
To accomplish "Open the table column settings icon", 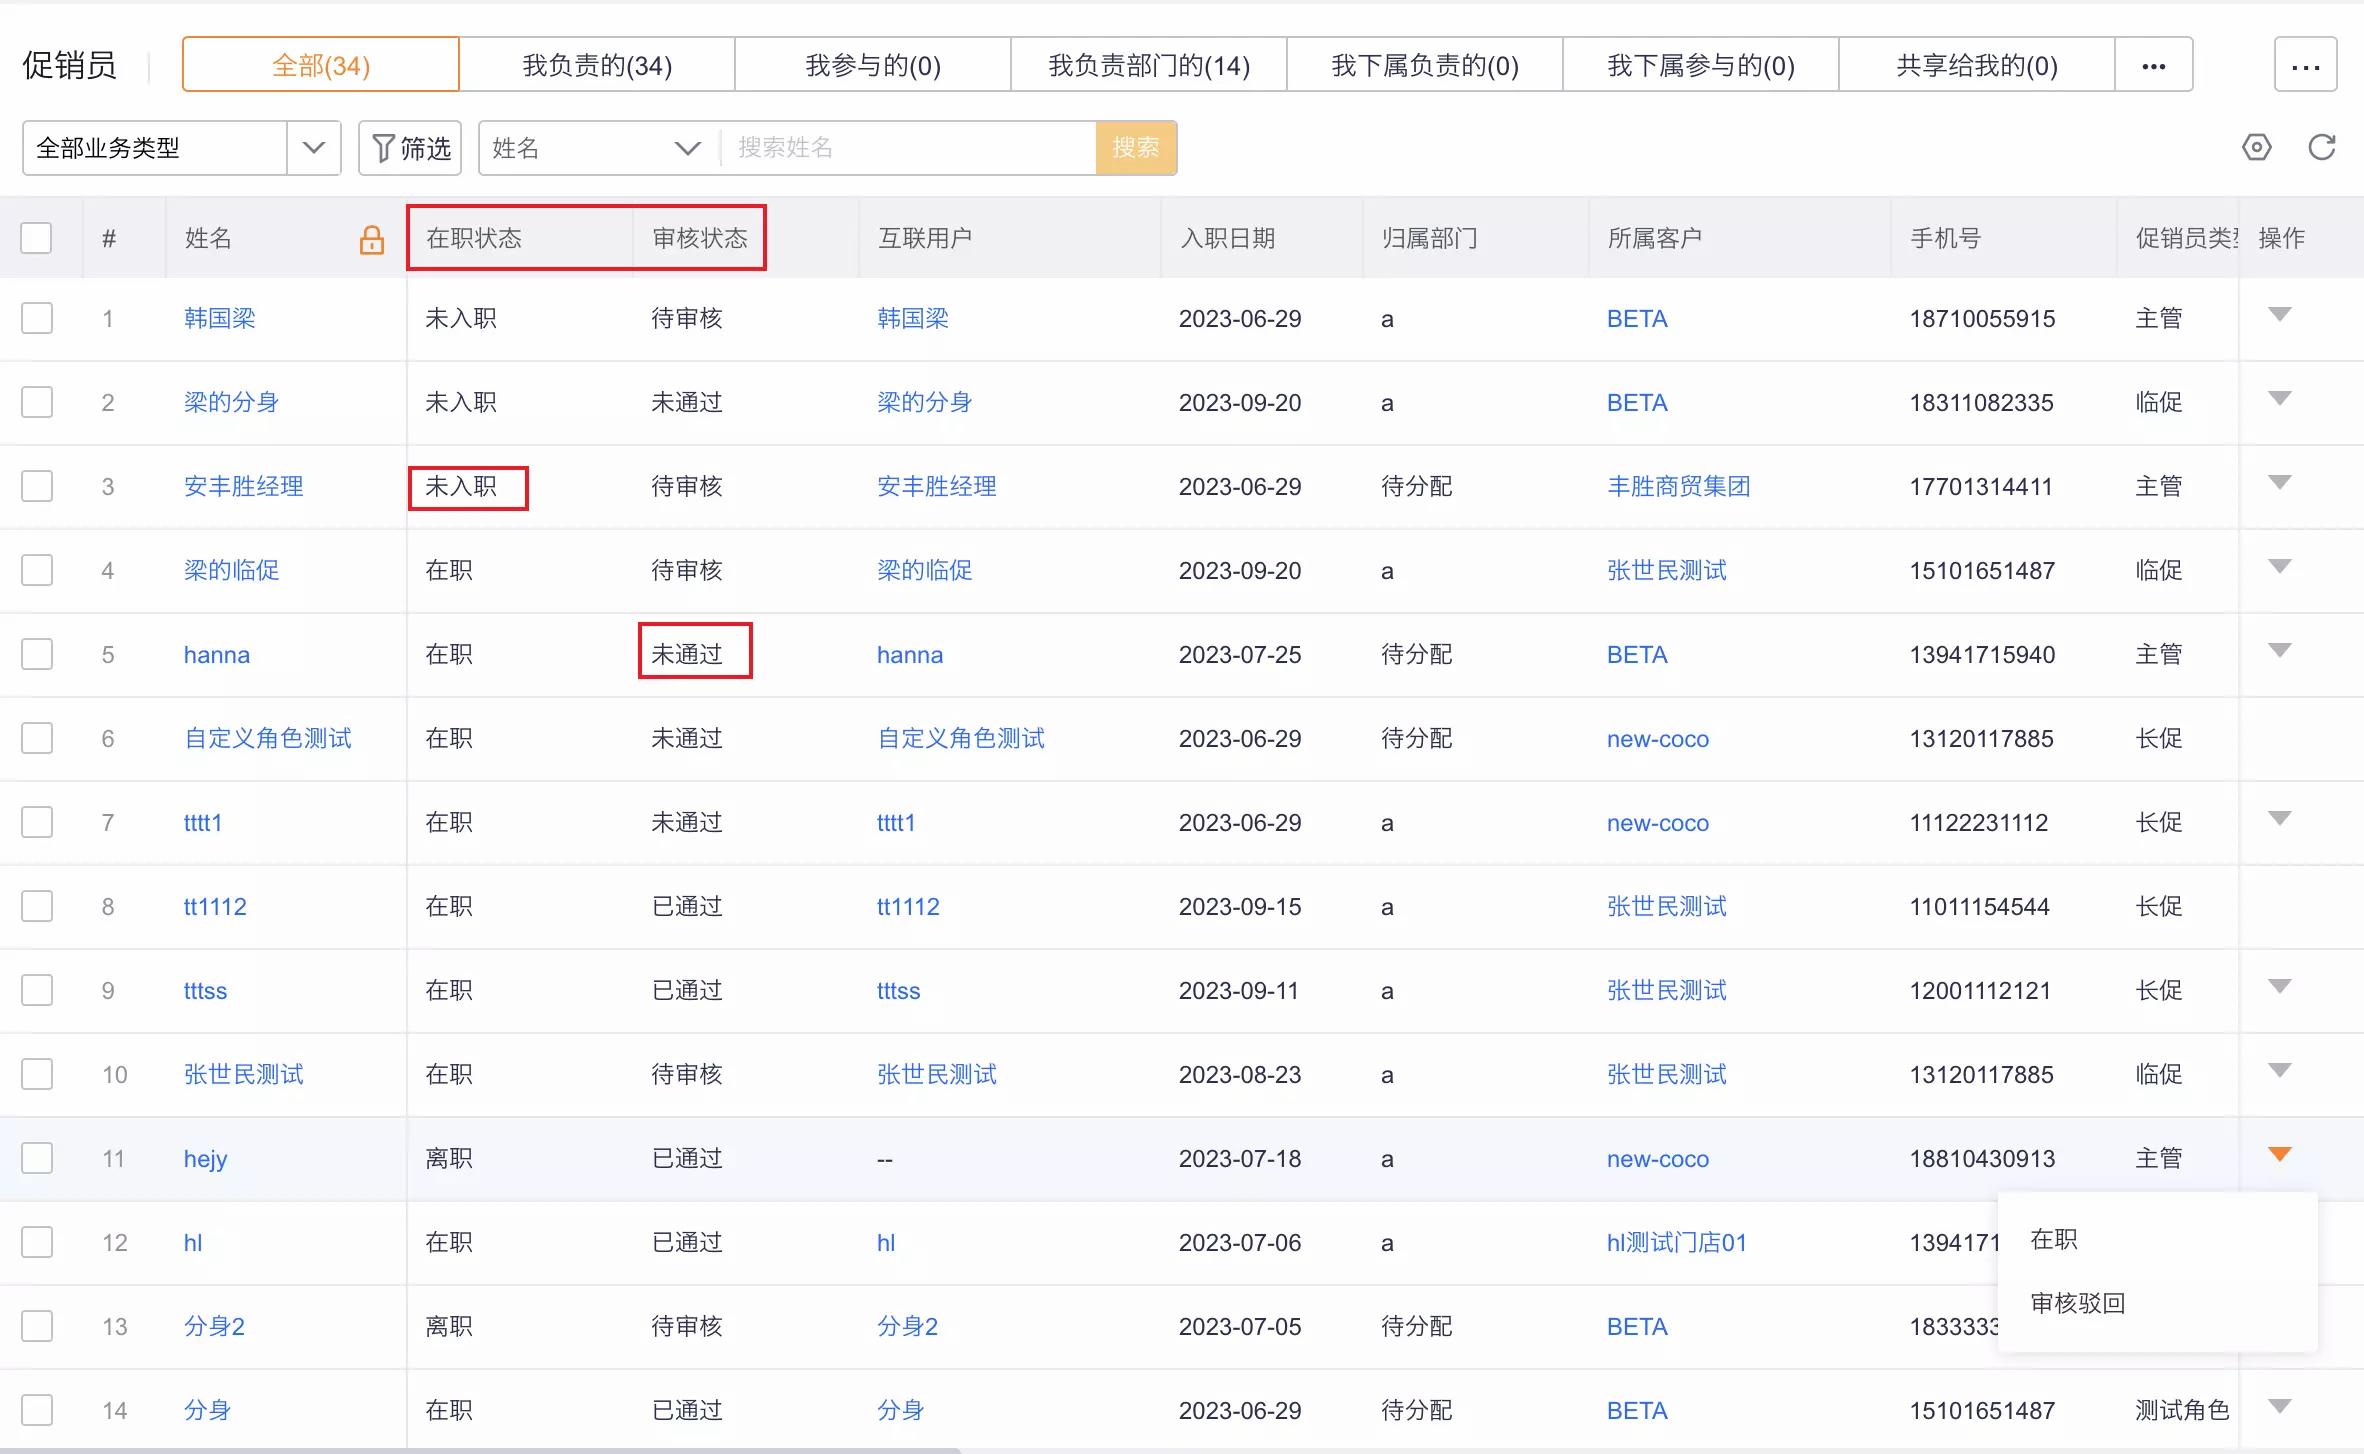I will tap(2258, 147).
